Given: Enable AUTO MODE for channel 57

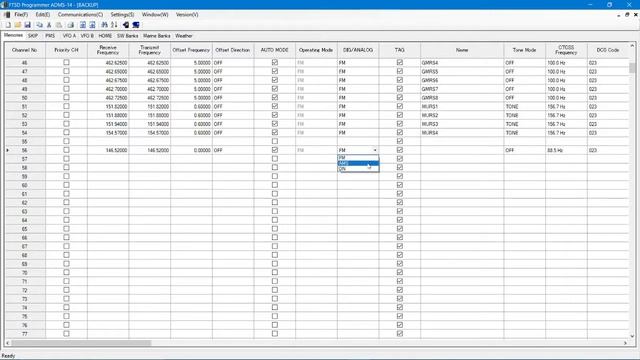Looking at the screenshot, I should pyautogui.click(x=275, y=158).
